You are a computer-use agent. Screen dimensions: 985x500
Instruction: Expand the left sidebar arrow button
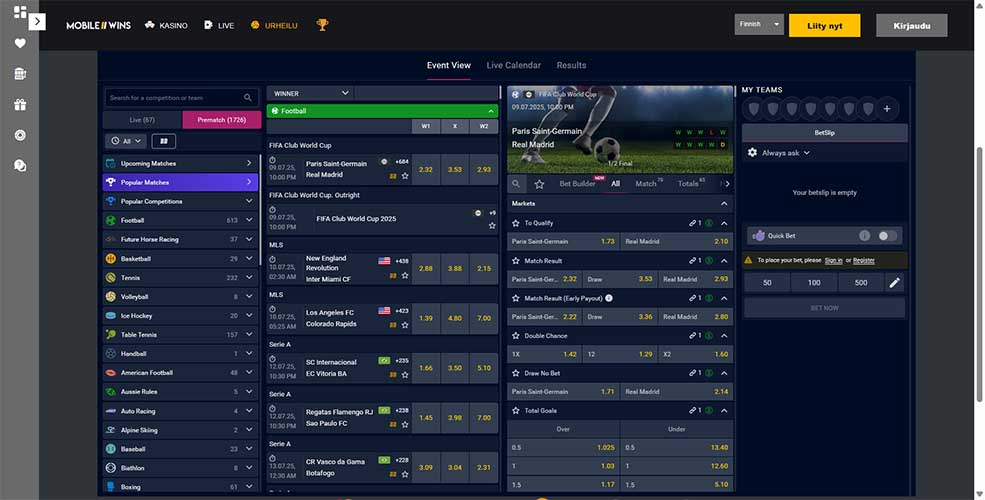tap(37, 21)
